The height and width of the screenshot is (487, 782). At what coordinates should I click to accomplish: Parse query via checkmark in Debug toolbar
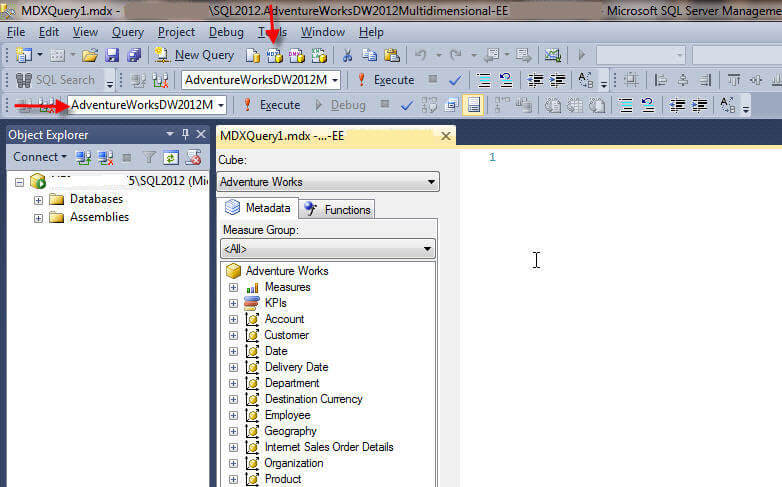407,105
